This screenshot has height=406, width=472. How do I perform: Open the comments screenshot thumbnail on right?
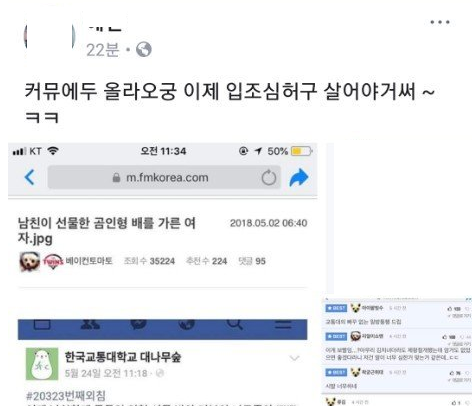(397, 352)
